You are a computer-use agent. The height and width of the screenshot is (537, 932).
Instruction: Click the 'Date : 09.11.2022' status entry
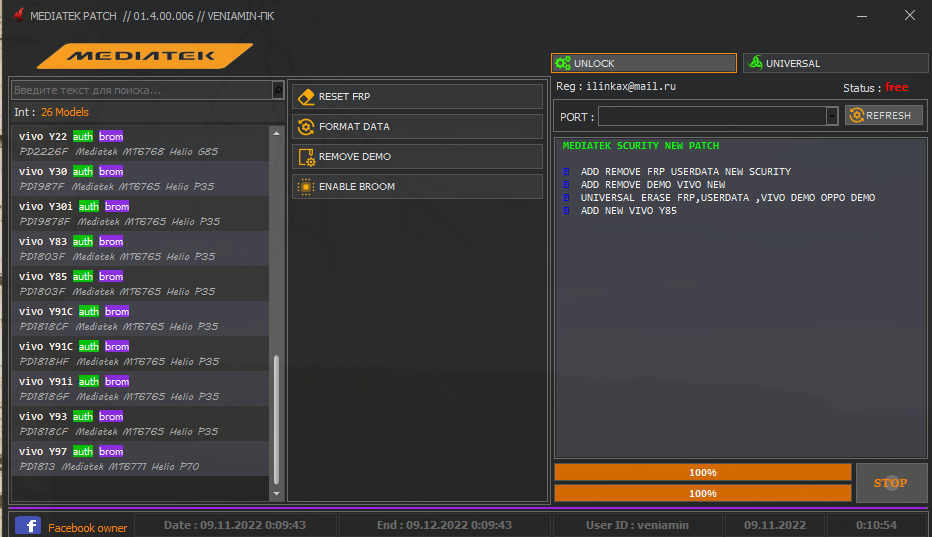click(235, 525)
